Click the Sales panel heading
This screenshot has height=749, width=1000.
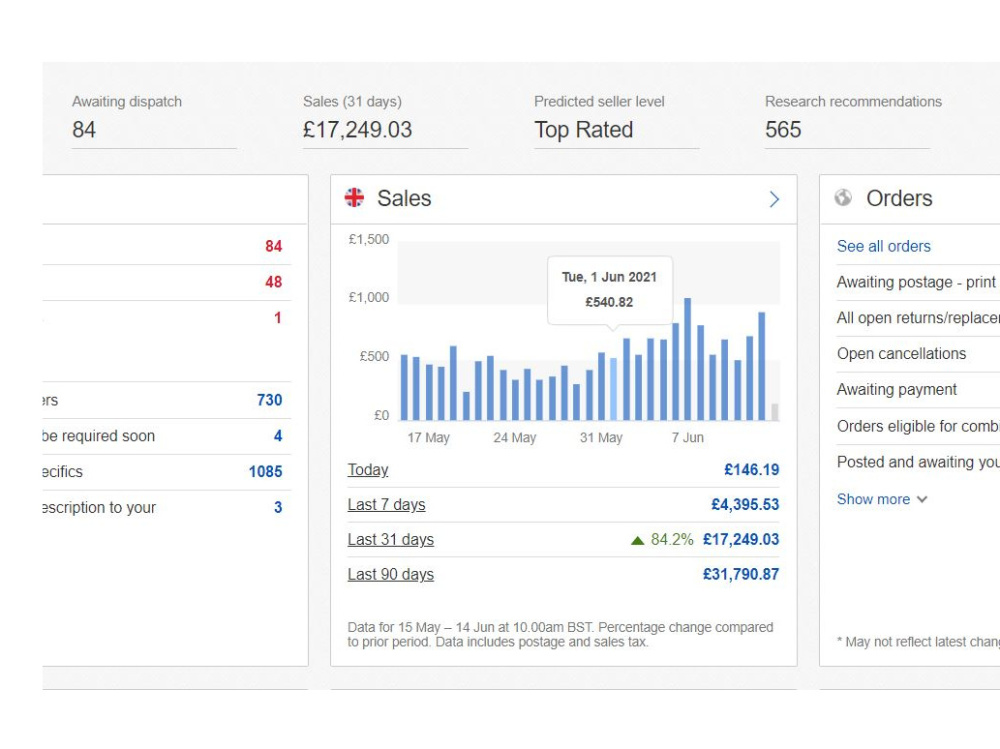[404, 198]
